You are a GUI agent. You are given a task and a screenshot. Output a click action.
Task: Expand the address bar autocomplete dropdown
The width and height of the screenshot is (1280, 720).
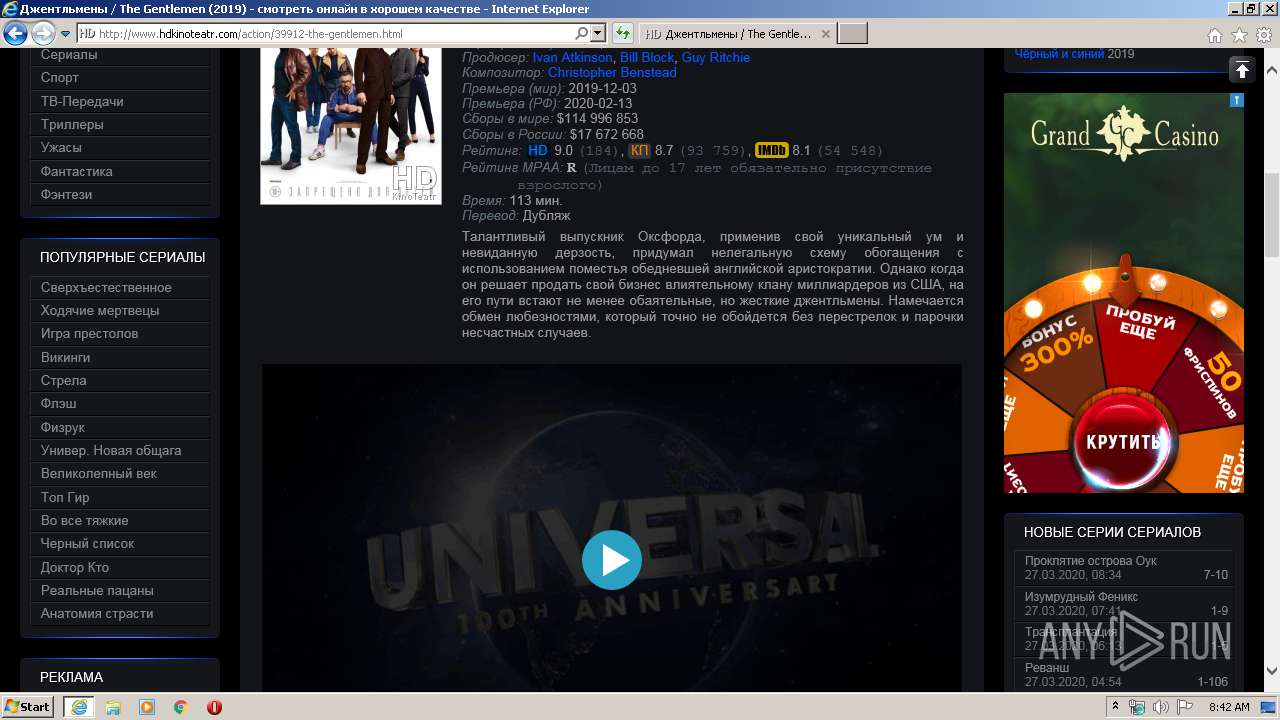pos(598,34)
